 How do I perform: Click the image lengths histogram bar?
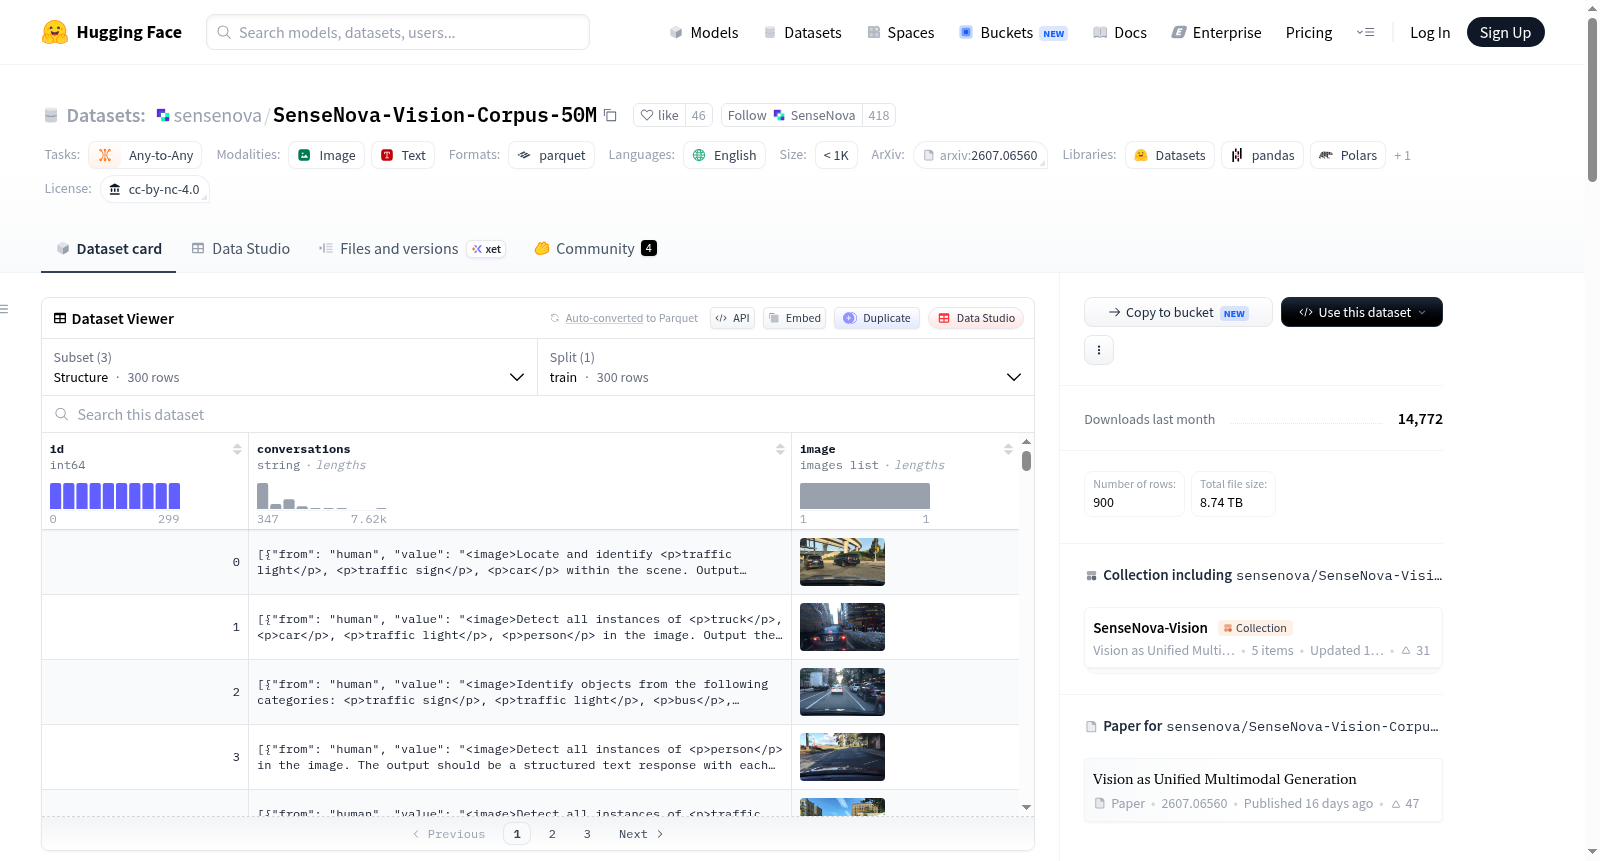coord(865,496)
